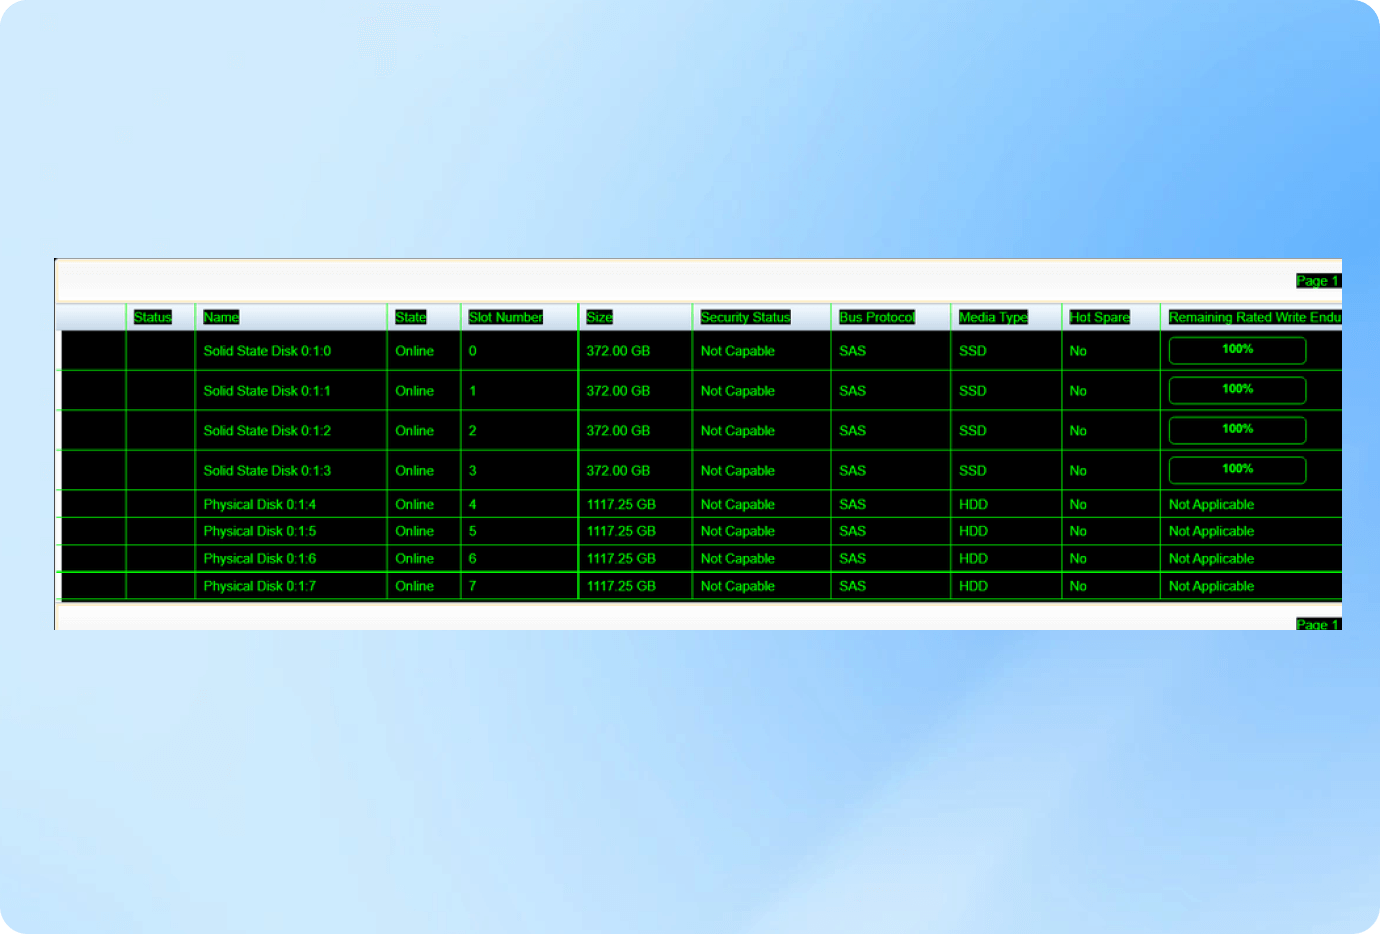
Task: Click Not Capable for Solid State Disk 0:1:2
Action: tap(738, 431)
